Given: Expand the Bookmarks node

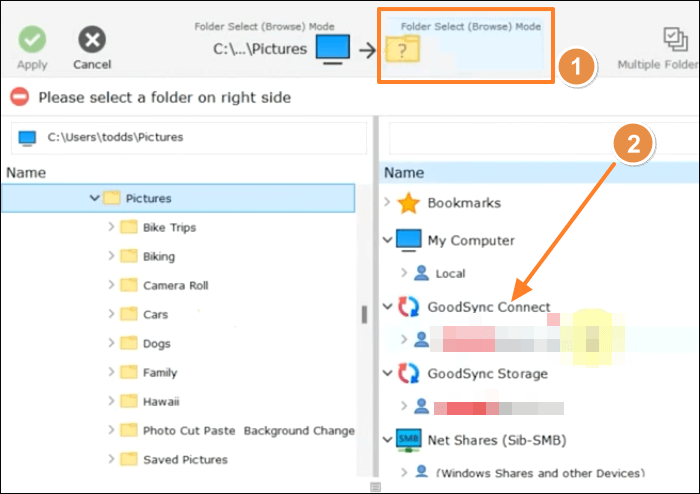Looking at the screenshot, I should pyautogui.click(x=388, y=203).
